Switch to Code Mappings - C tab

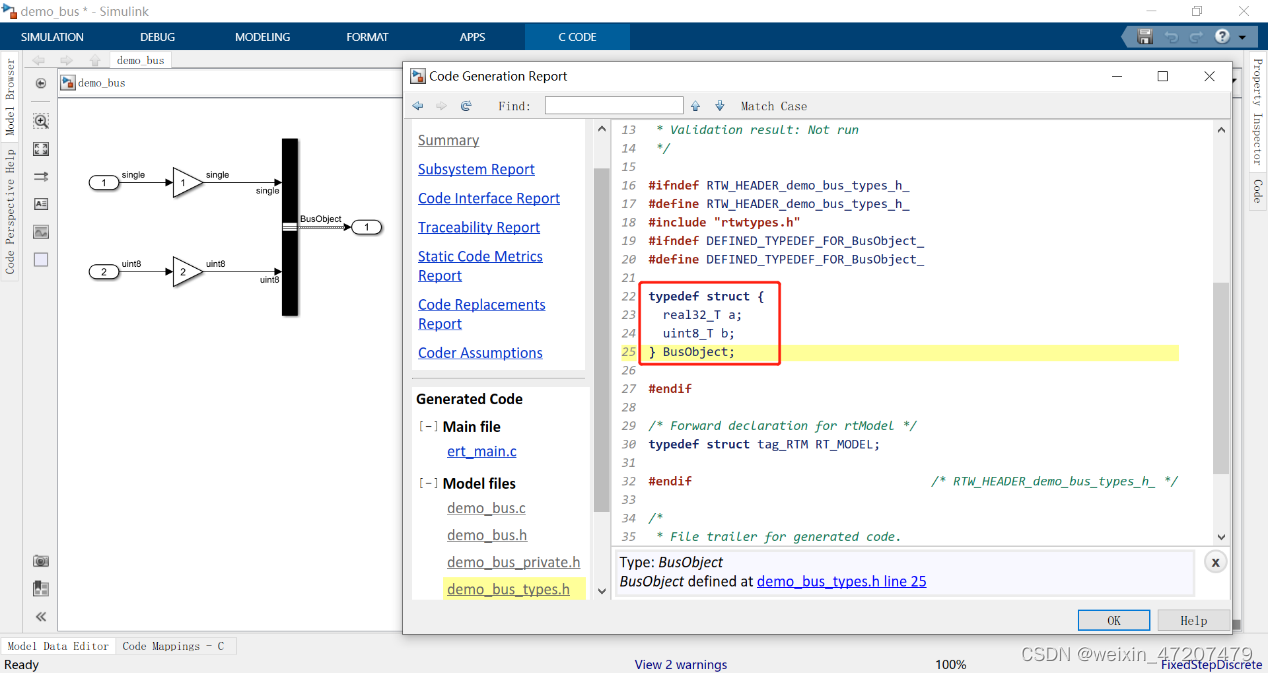click(x=173, y=646)
